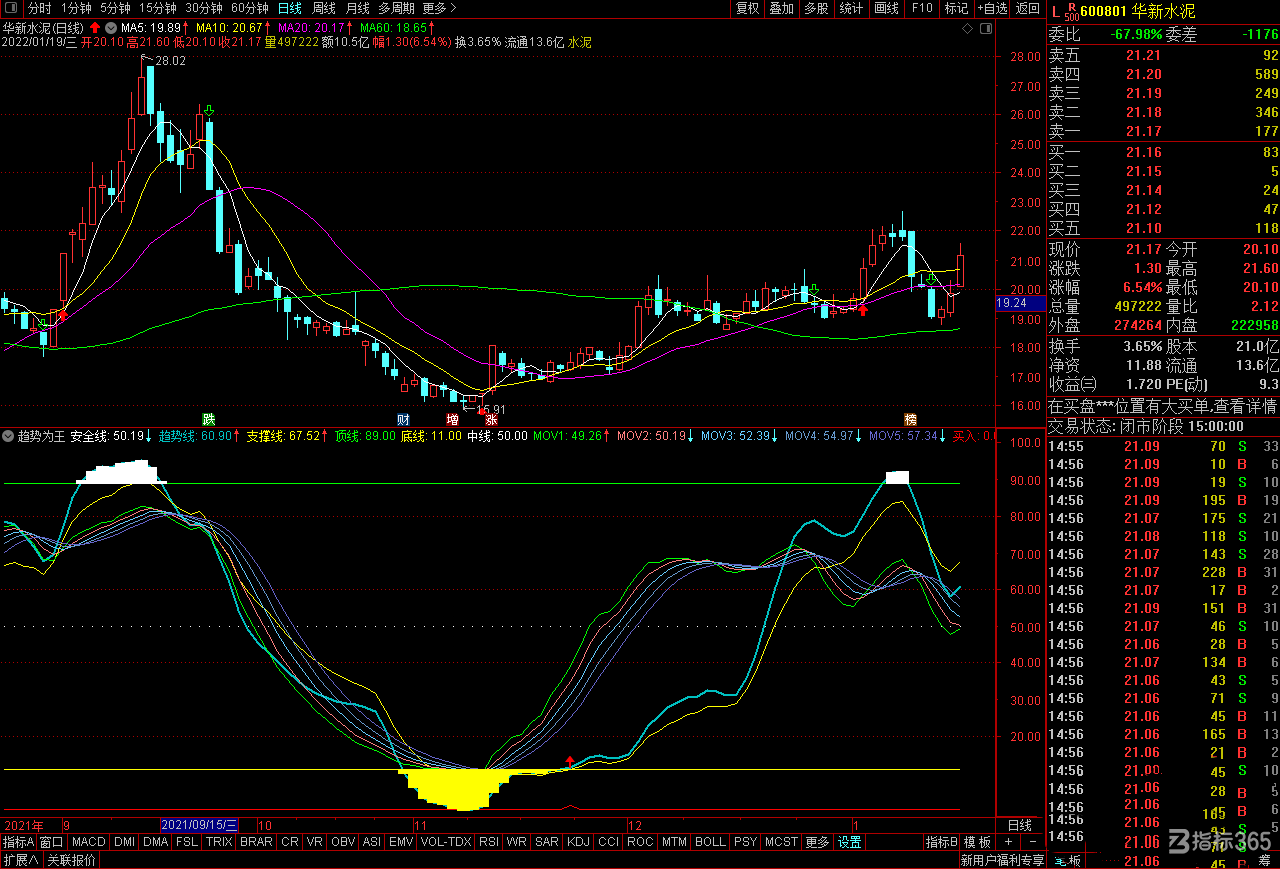Click the 多股 multi-stock button

816,8
